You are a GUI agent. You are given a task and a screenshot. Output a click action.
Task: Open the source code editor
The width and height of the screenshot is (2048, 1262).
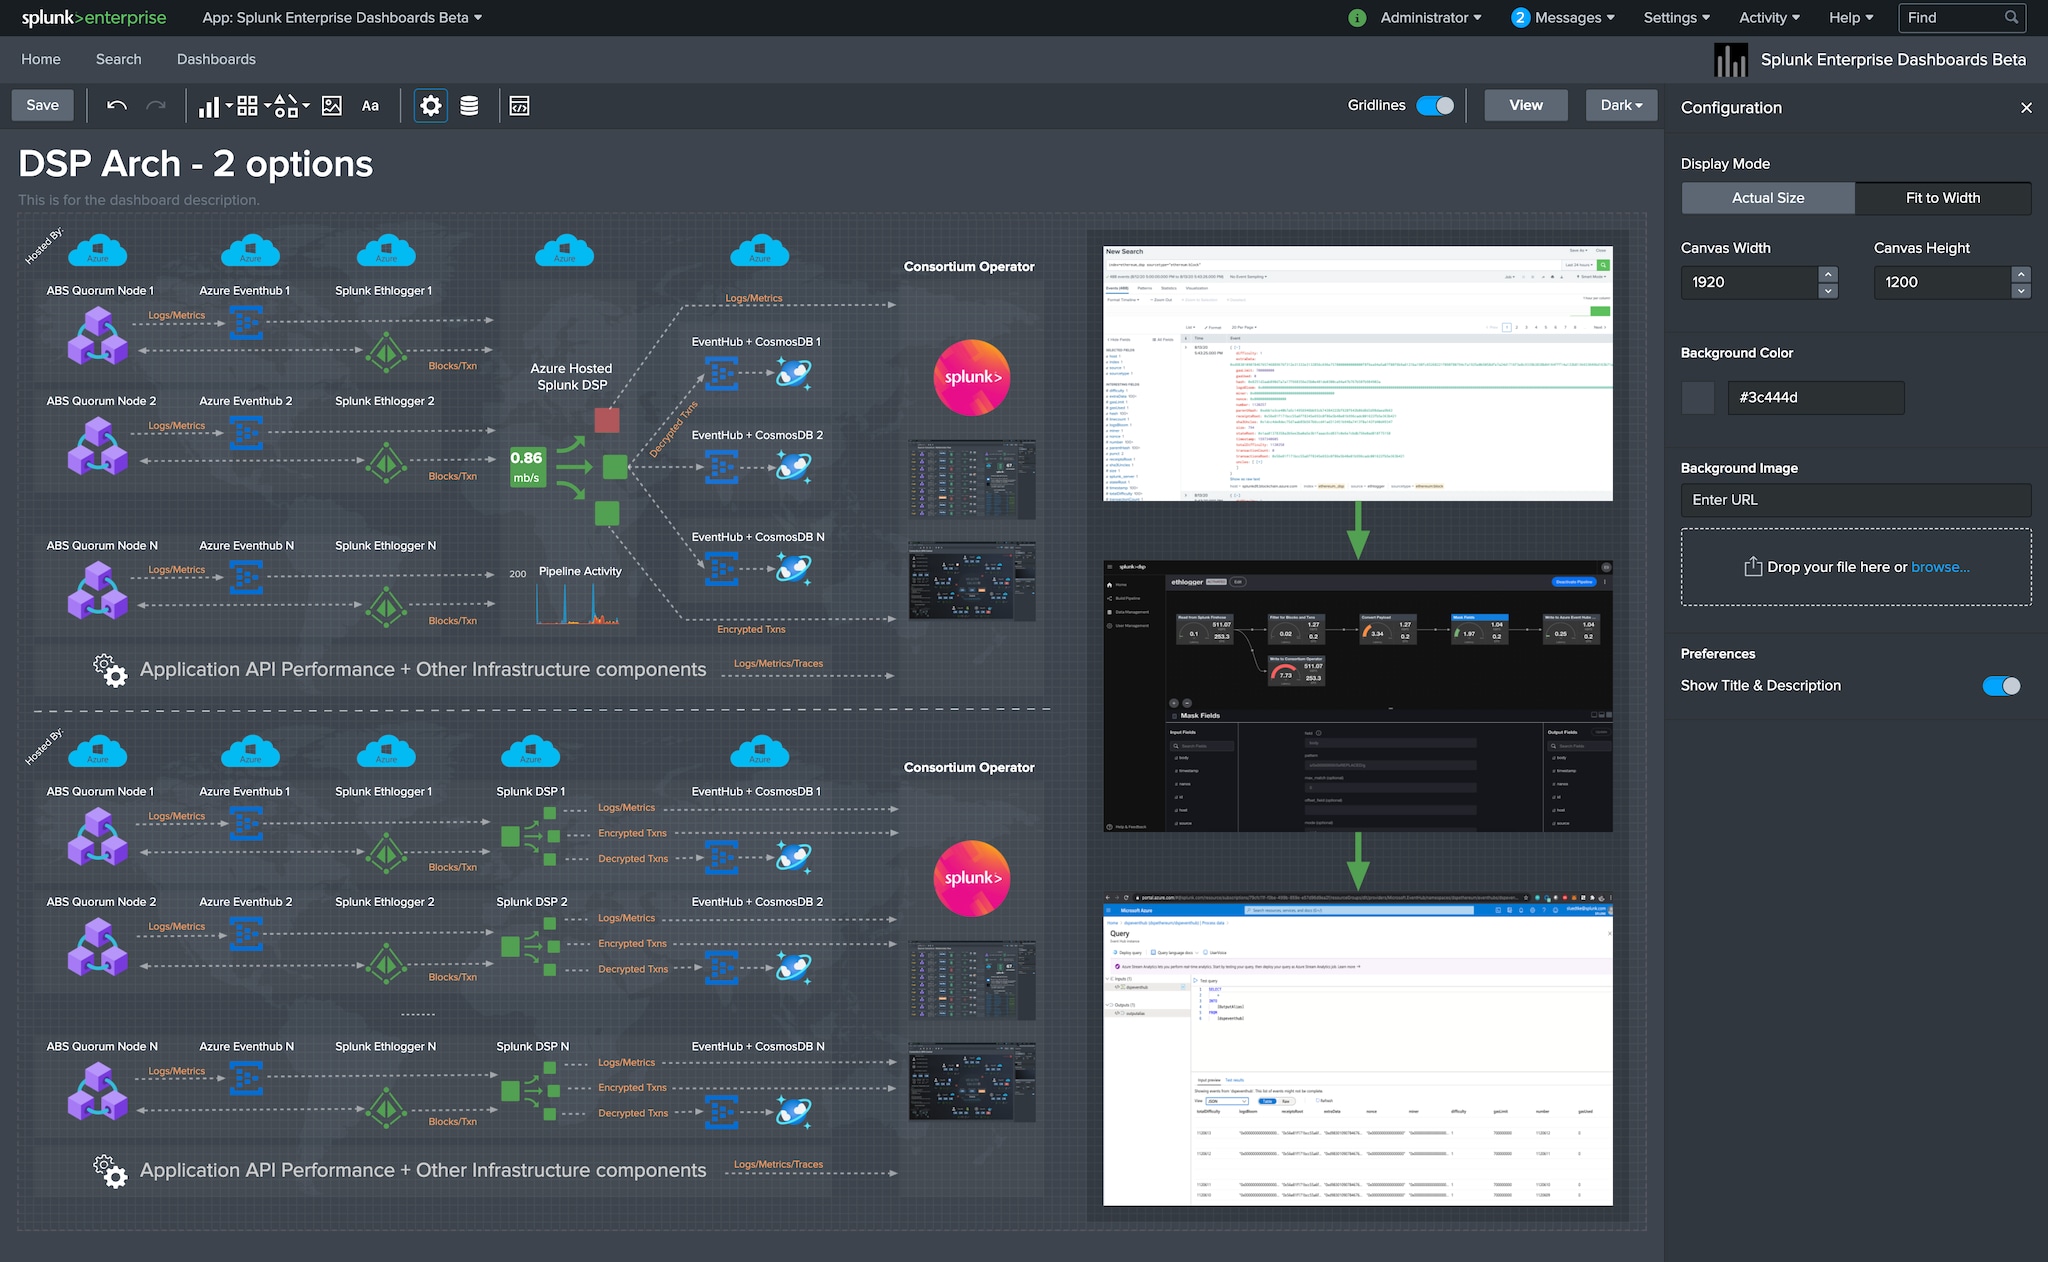point(519,105)
